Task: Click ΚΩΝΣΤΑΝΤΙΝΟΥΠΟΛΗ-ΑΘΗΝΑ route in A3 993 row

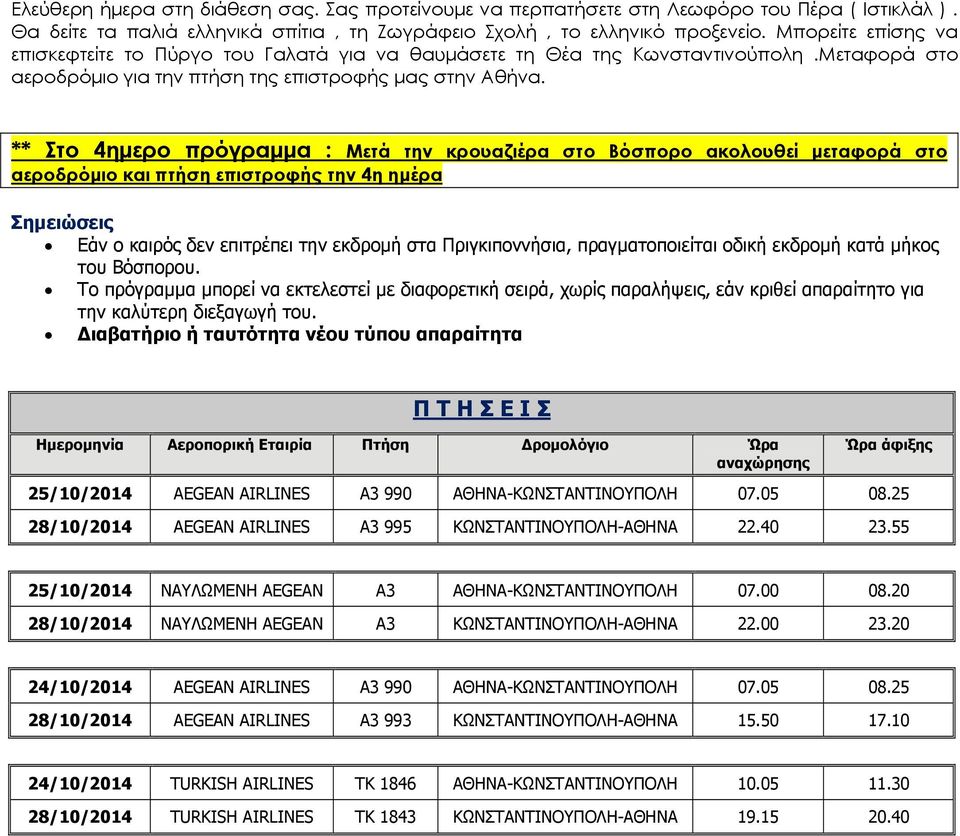Action: coord(565,720)
